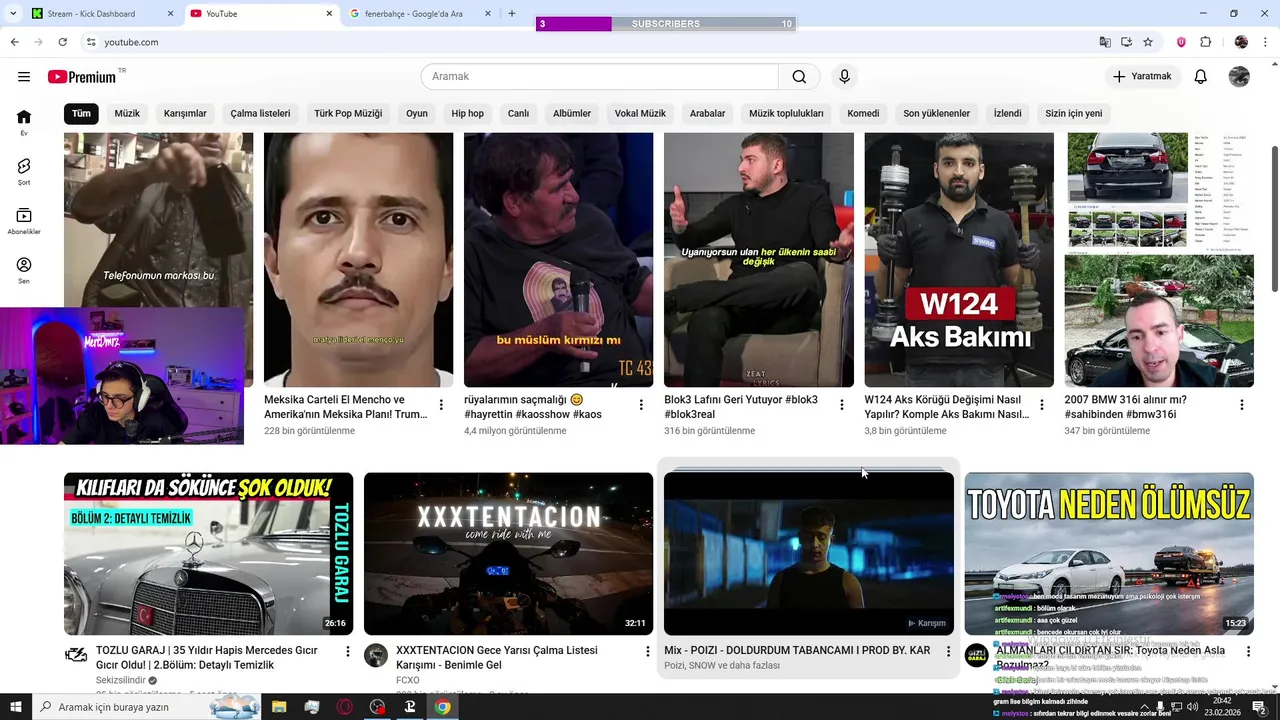
Task: View site information icon in address bar
Action: click(x=91, y=42)
